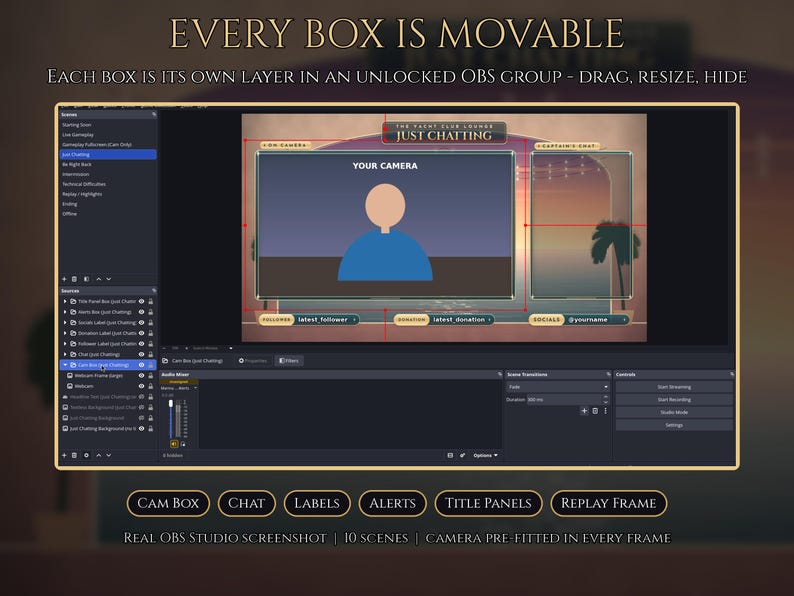Viewport: 794px width, 596px height.
Task: Add a source with the Sources plus icon
Action: point(64,455)
